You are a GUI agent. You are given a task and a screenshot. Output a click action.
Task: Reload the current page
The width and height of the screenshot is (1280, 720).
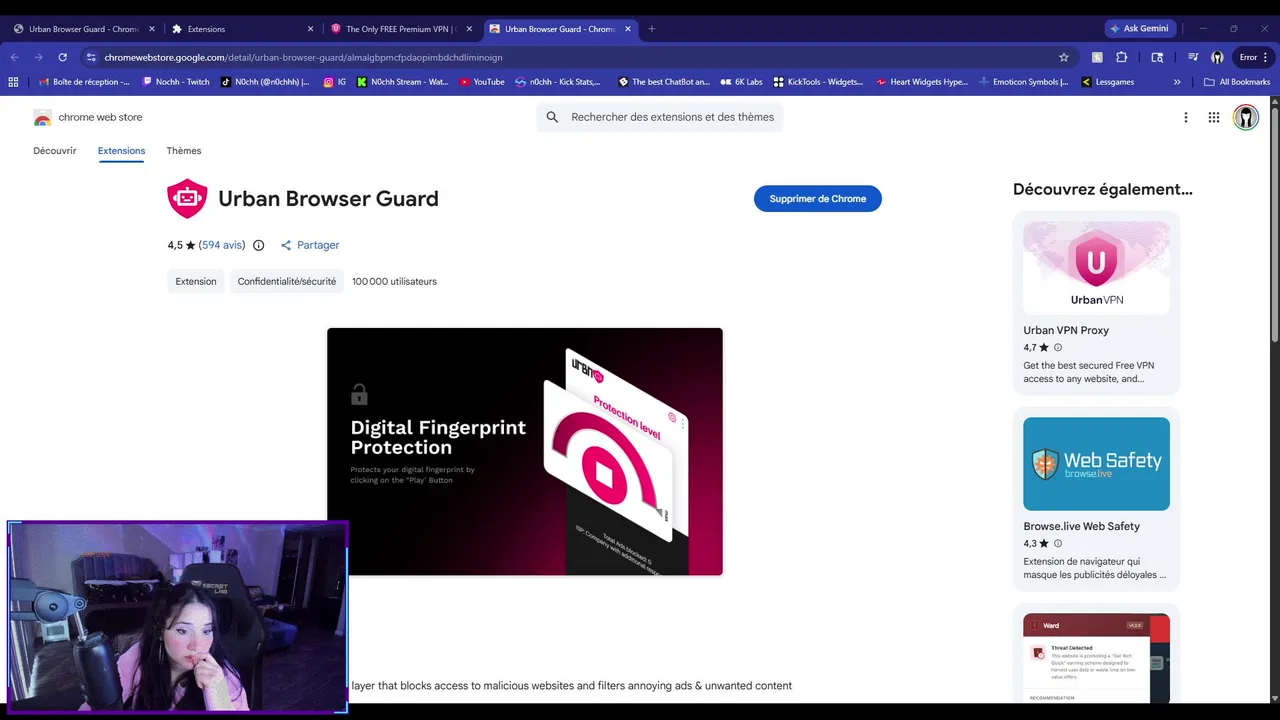(x=63, y=57)
